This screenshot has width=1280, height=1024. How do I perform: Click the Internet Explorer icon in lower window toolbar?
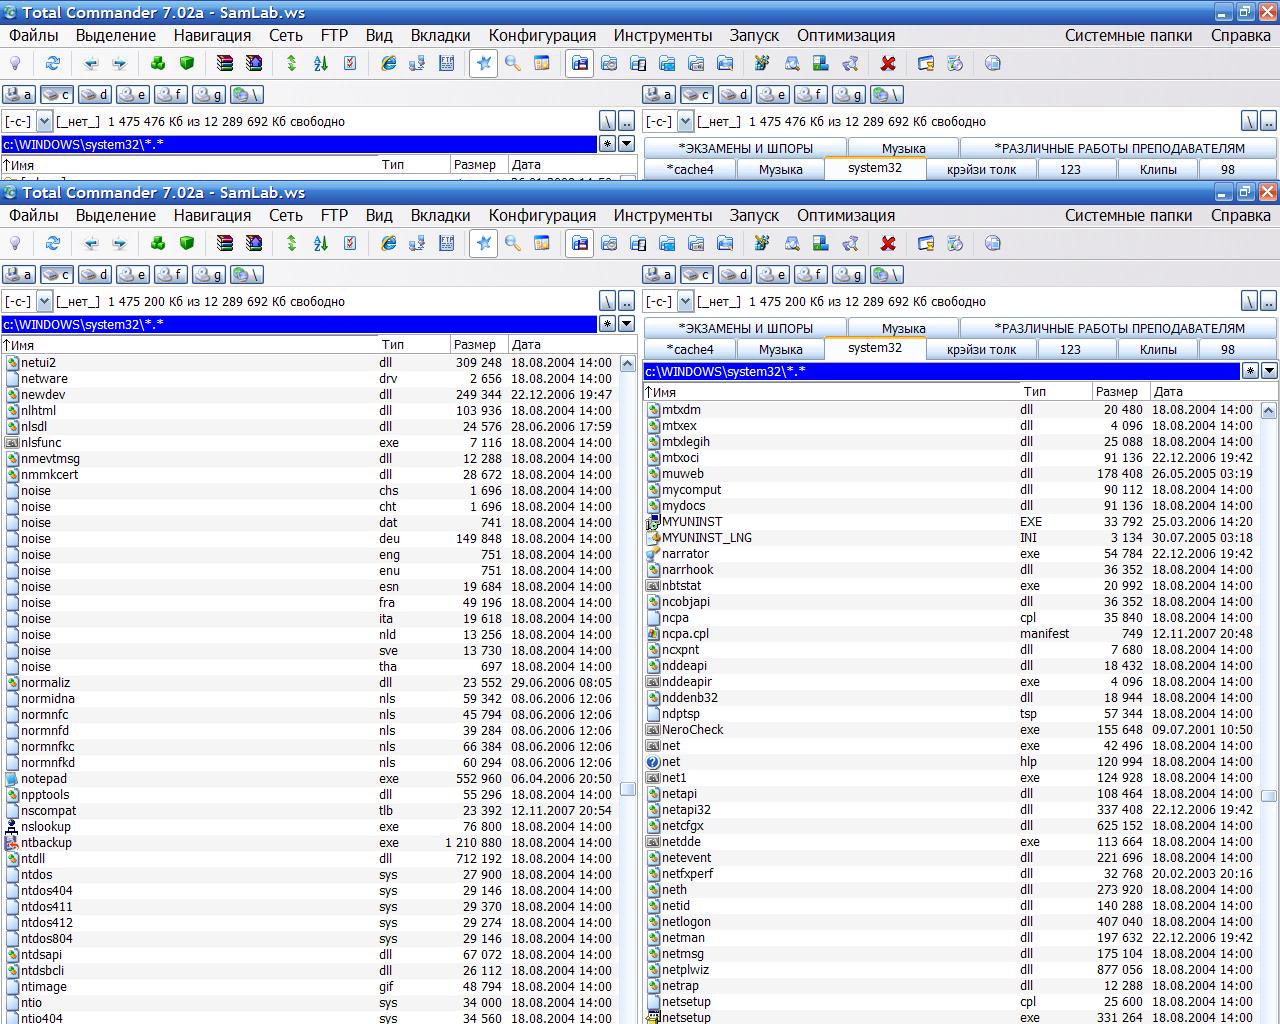pyautogui.click(x=388, y=243)
